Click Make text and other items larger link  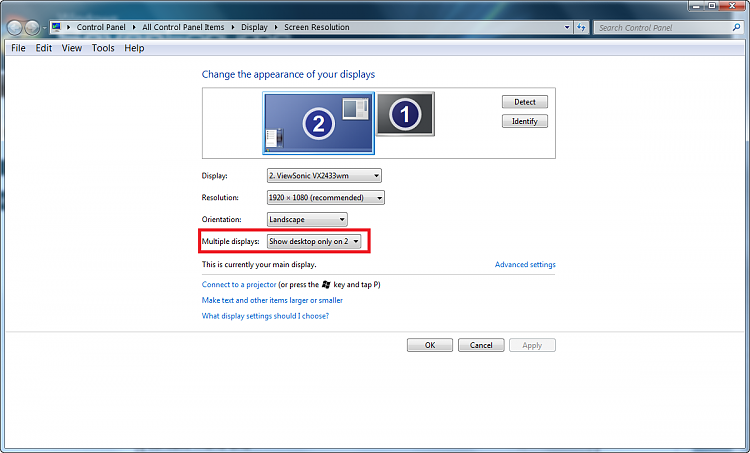(x=272, y=300)
